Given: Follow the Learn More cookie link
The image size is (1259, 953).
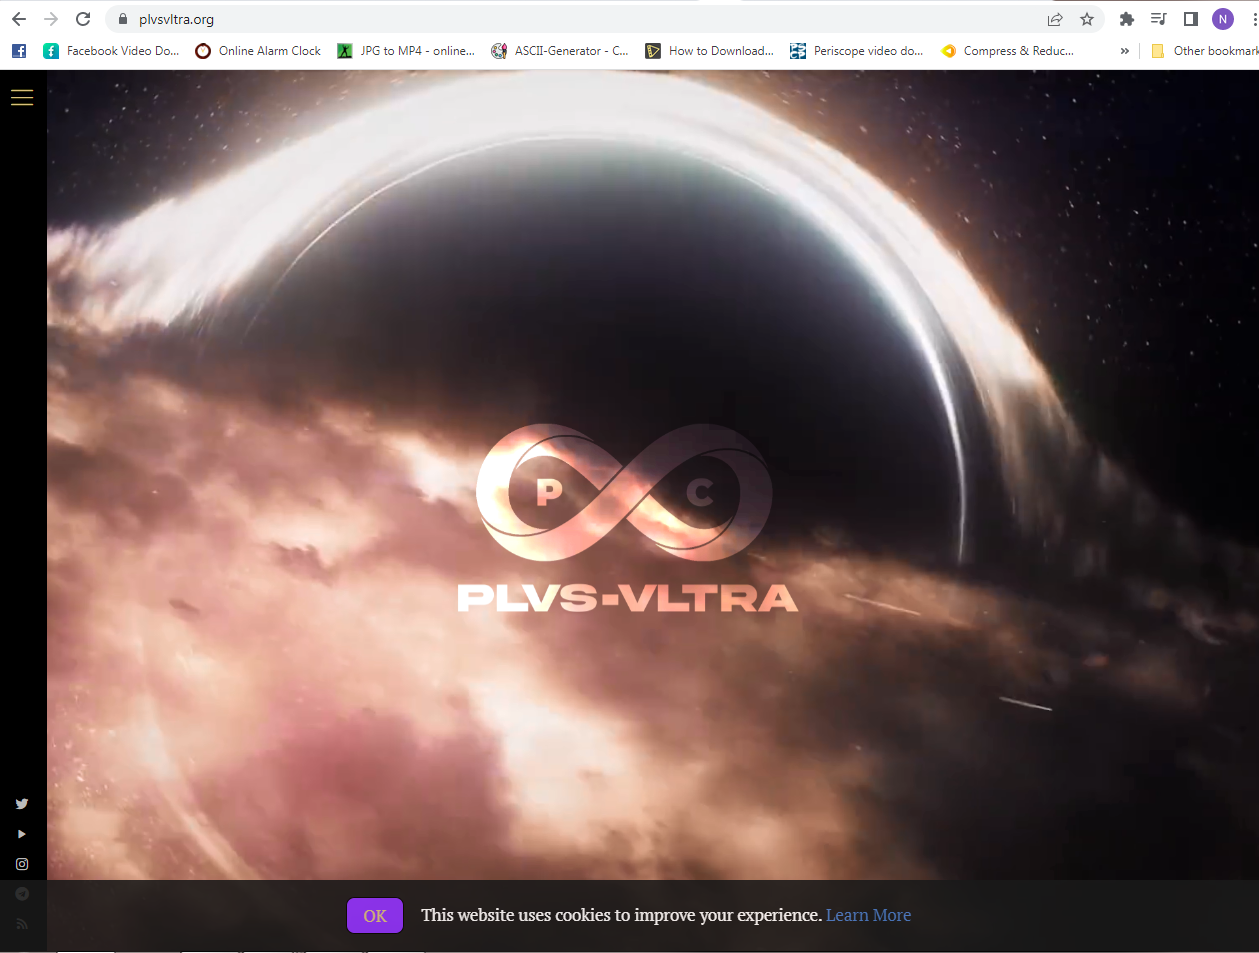Looking at the screenshot, I should [x=868, y=915].
